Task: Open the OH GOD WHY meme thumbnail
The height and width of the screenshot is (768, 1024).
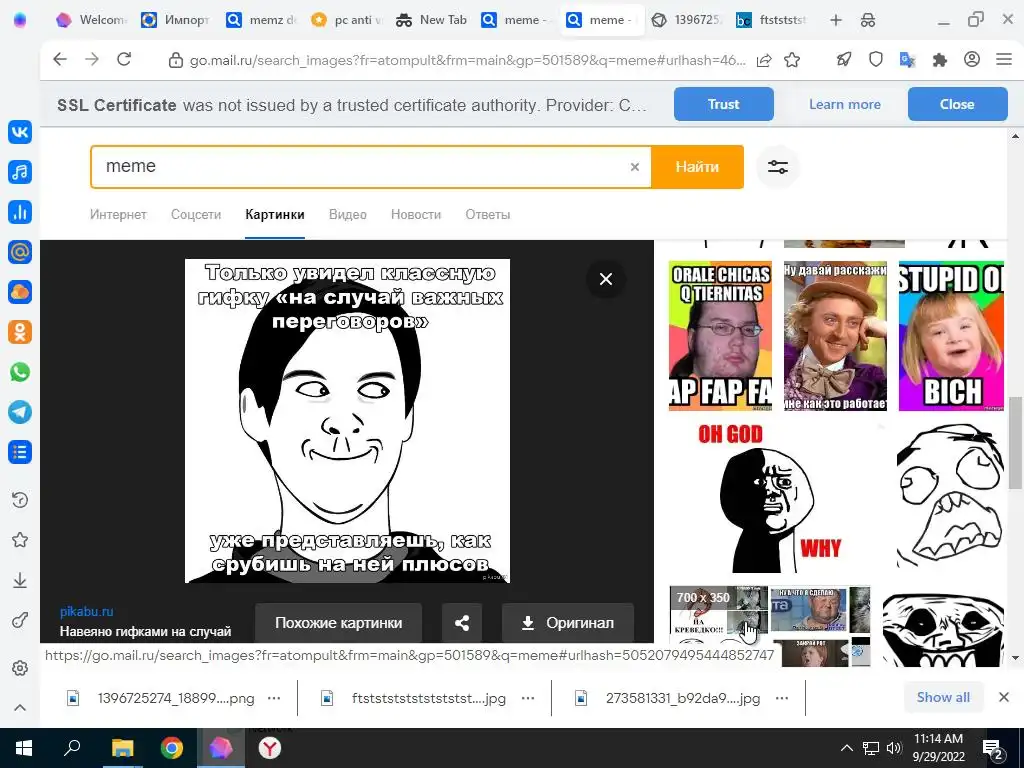Action: coord(776,498)
